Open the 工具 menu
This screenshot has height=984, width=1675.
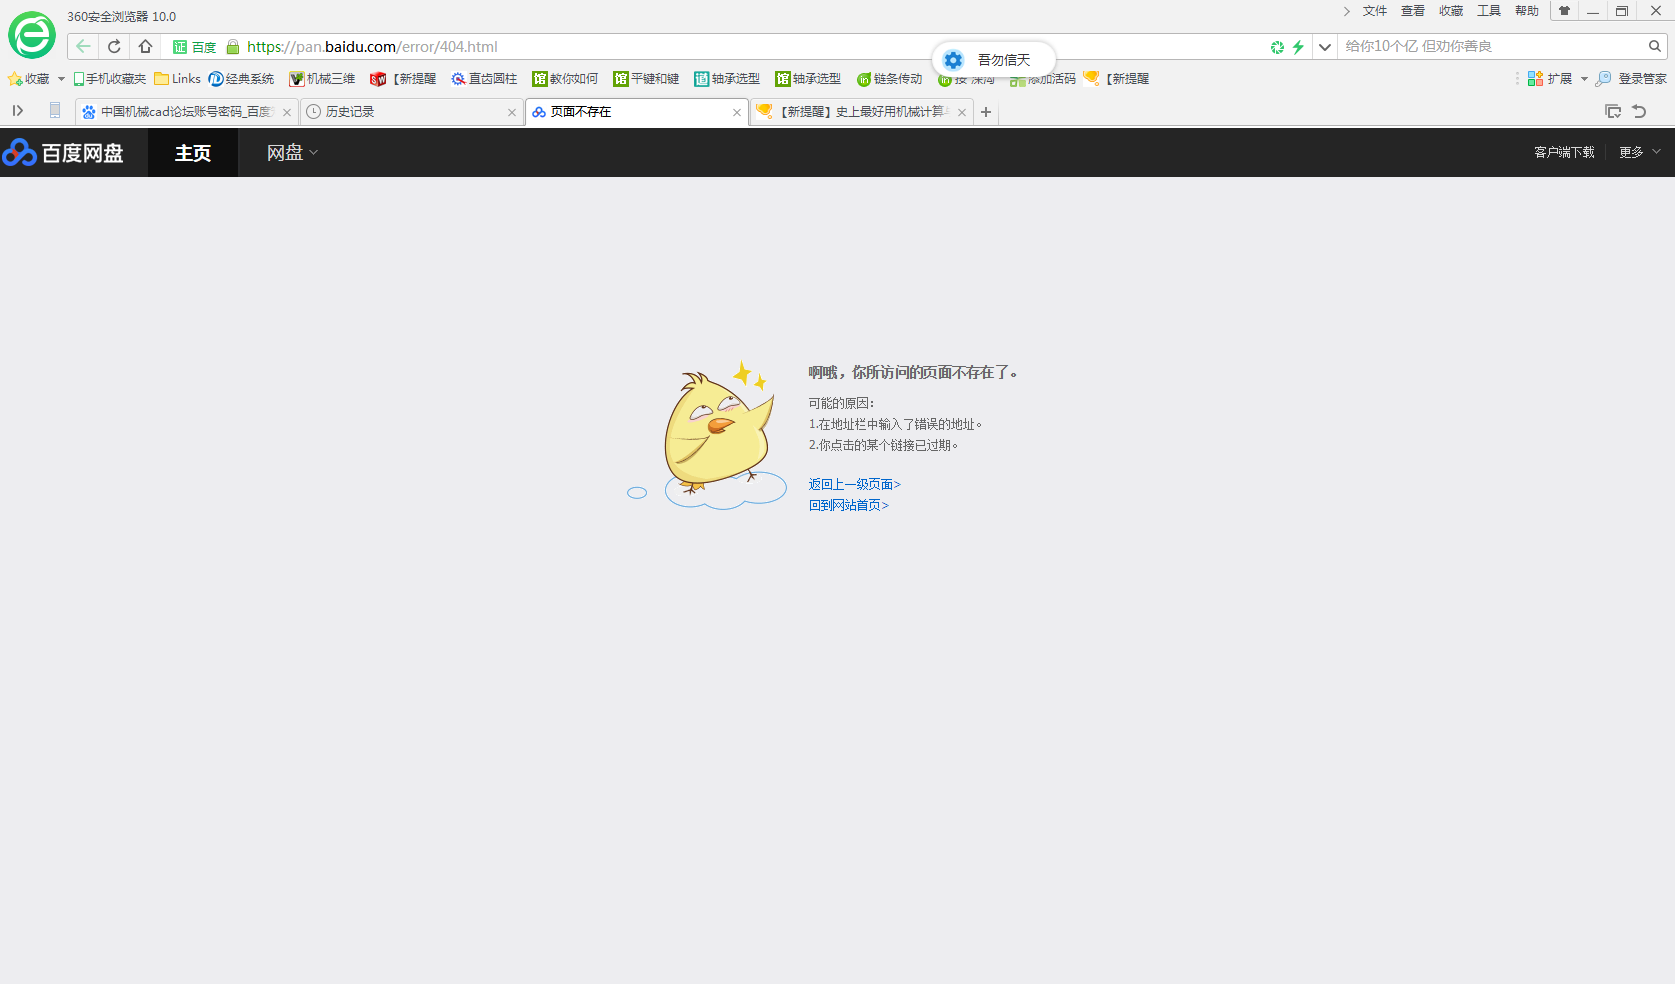[x=1489, y=11]
